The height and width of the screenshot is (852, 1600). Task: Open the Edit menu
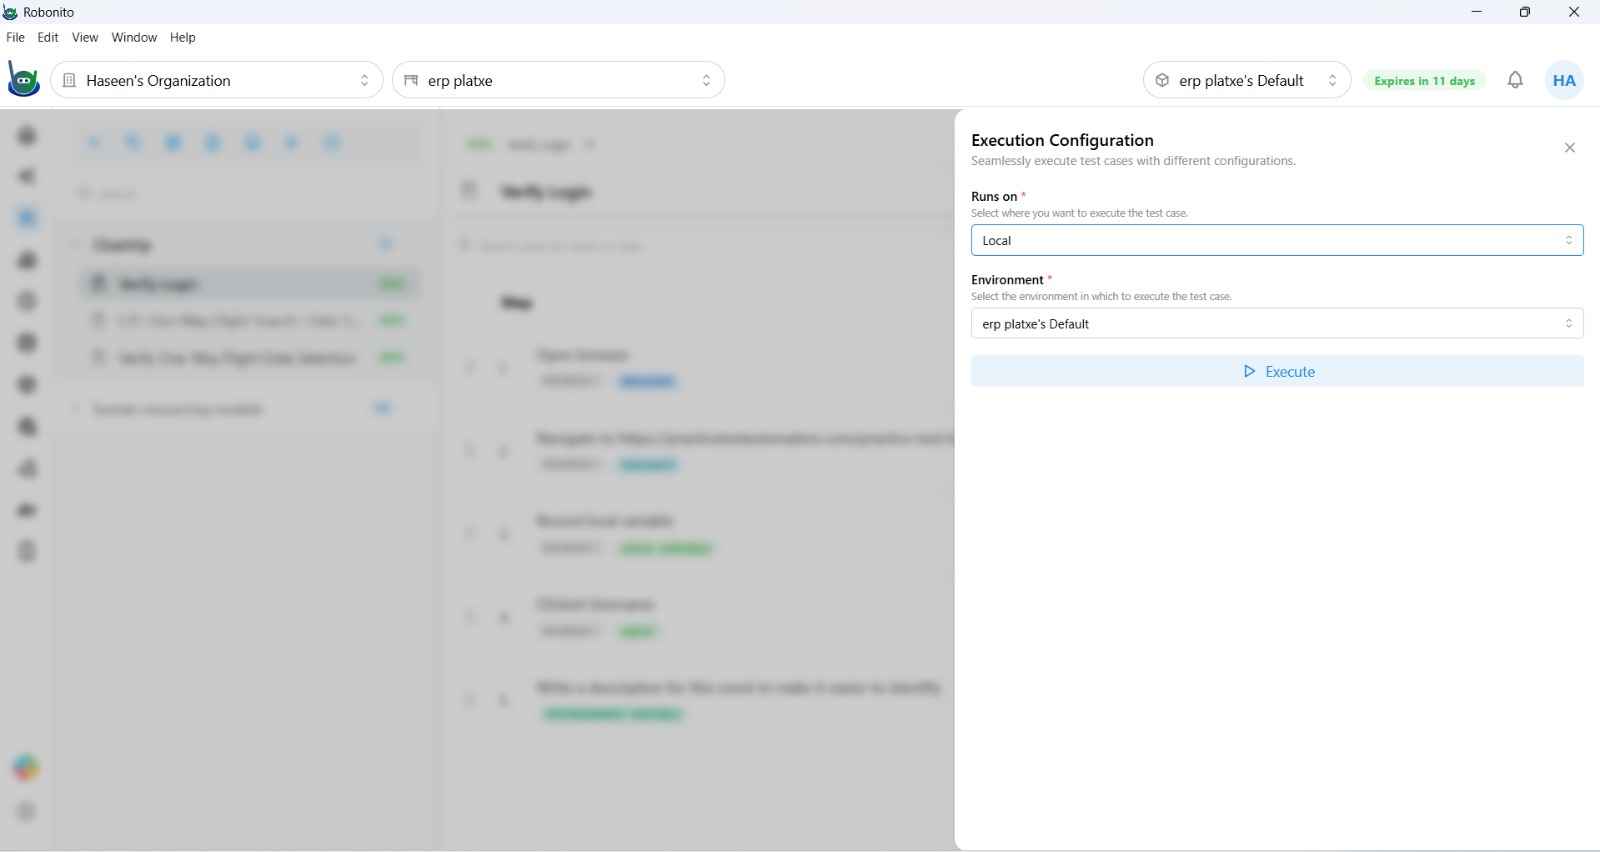[48, 37]
